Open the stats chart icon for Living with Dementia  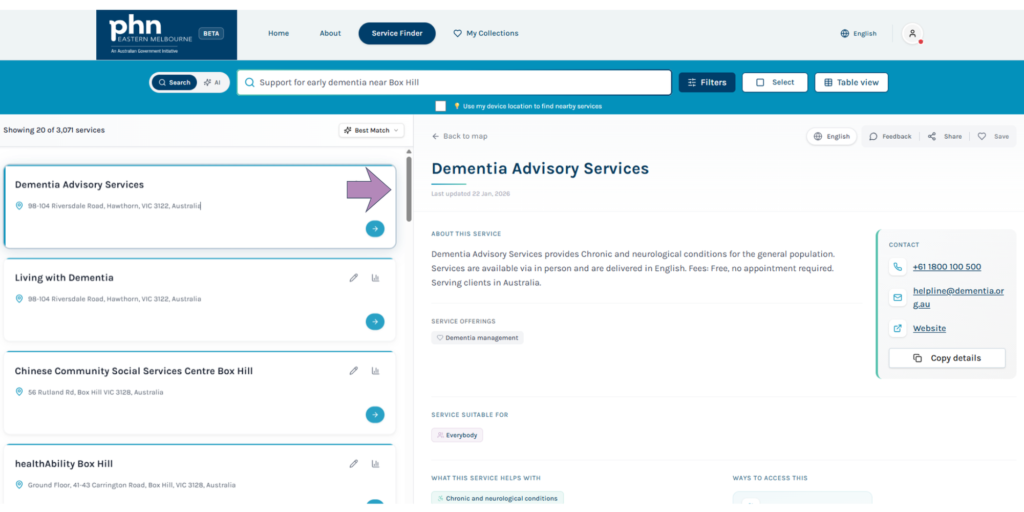[x=376, y=278]
